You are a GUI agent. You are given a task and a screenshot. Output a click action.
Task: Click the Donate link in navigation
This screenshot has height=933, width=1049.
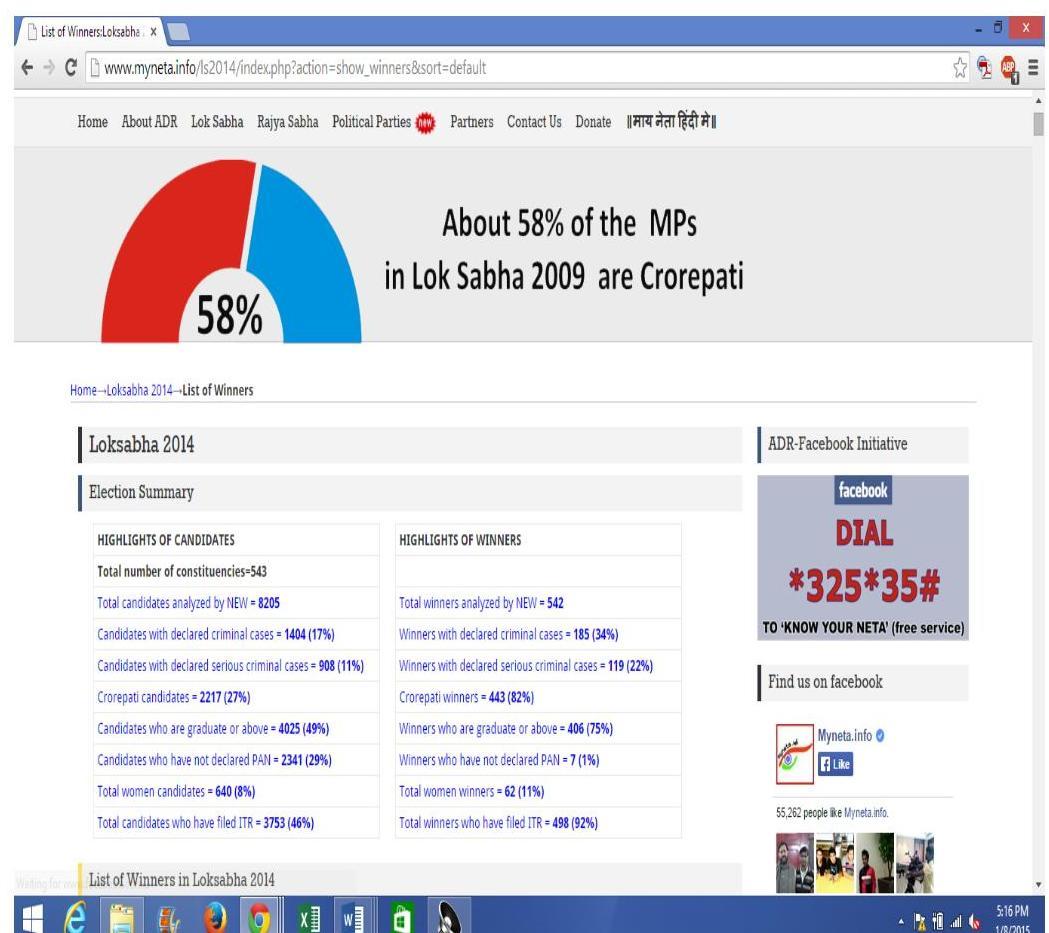click(593, 122)
